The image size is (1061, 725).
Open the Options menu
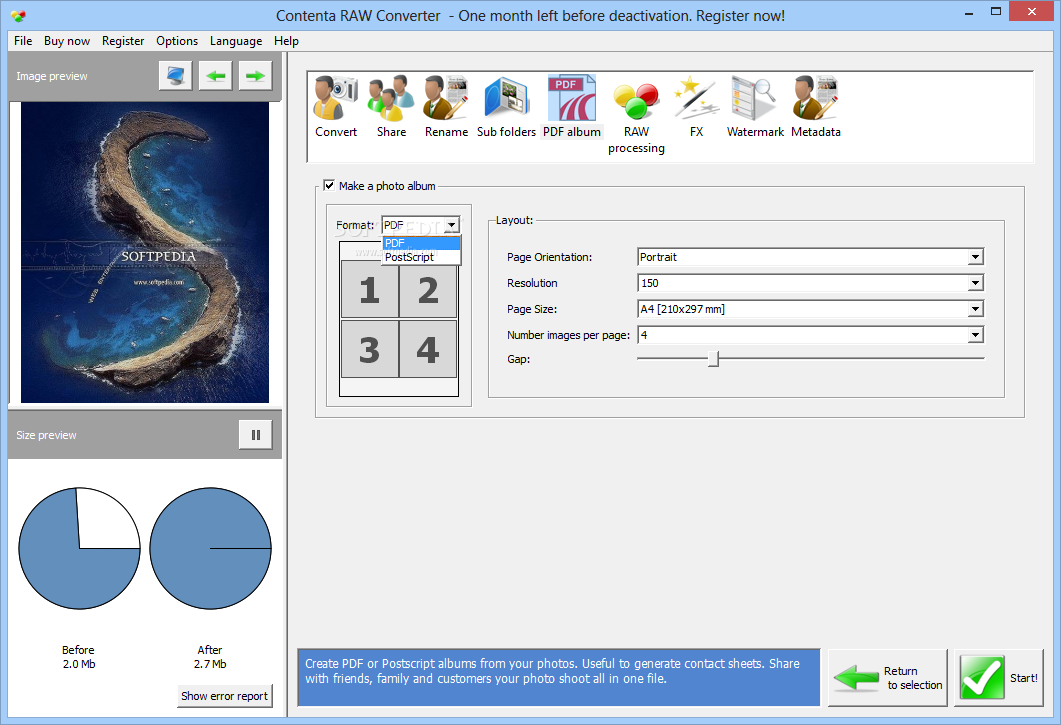tap(177, 41)
